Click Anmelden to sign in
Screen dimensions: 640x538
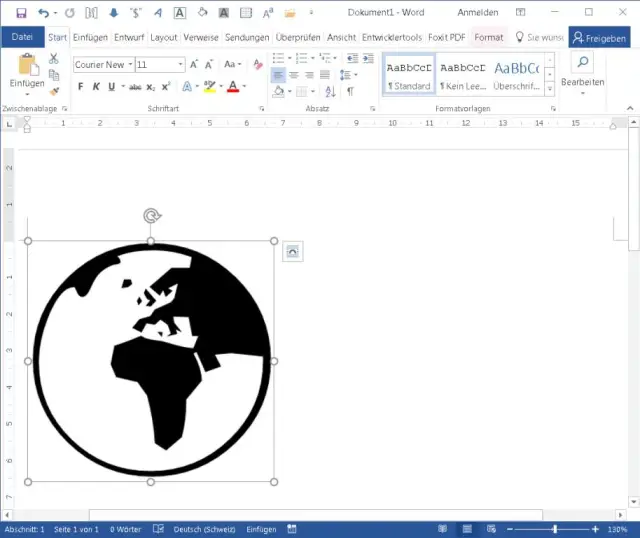tap(478, 13)
